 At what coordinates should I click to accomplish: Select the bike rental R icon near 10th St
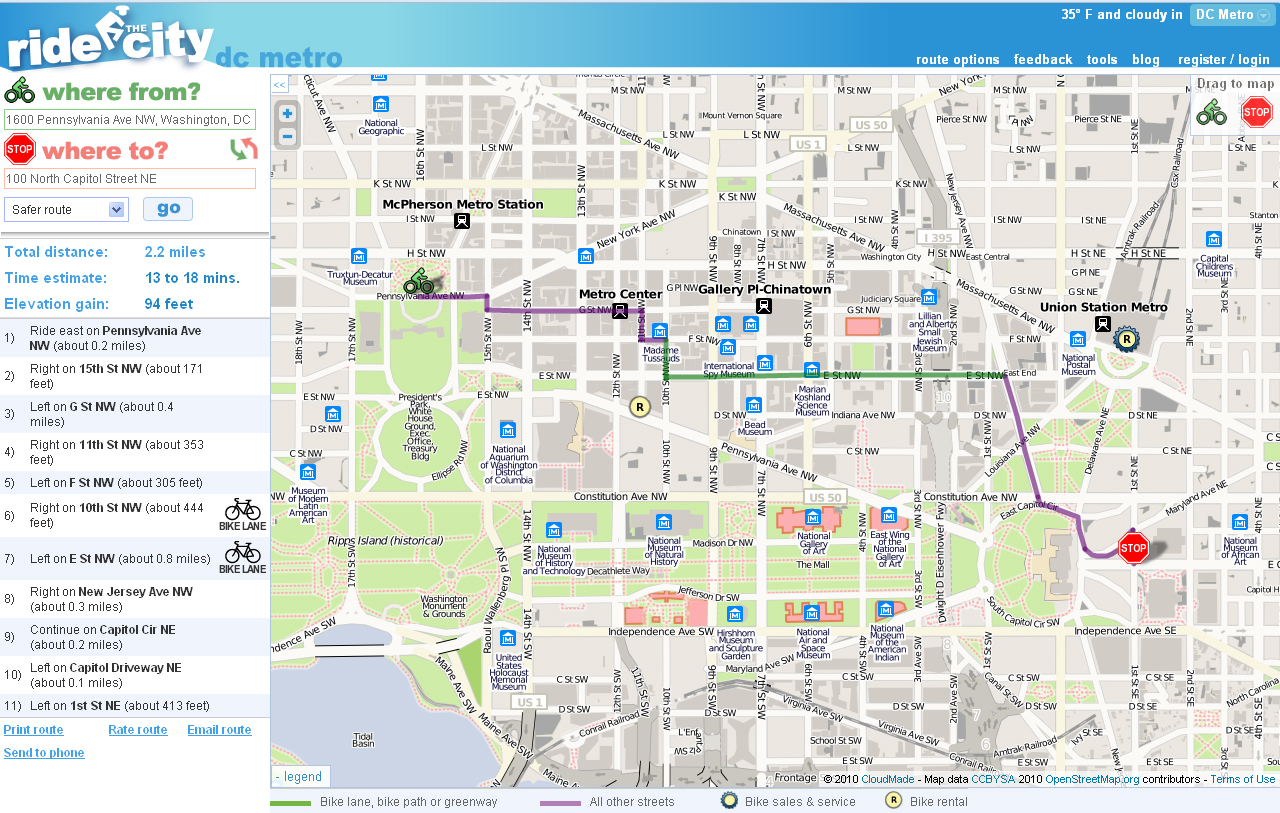click(x=639, y=407)
